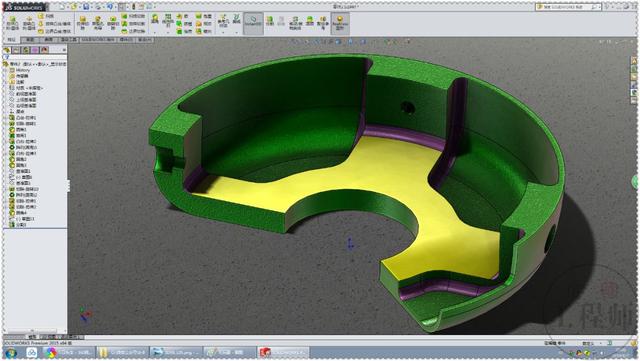This screenshot has height=361, width=640.
Task: Switch to the 草图 (Sketch) tab
Action: pyautogui.click(x=30, y=40)
